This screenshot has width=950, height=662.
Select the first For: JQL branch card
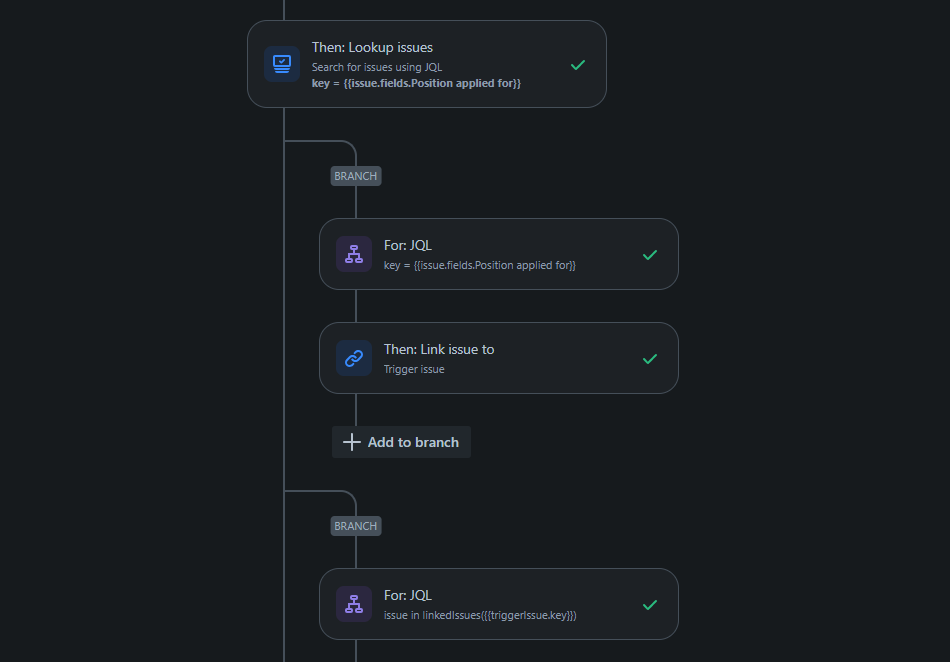click(x=499, y=254)
